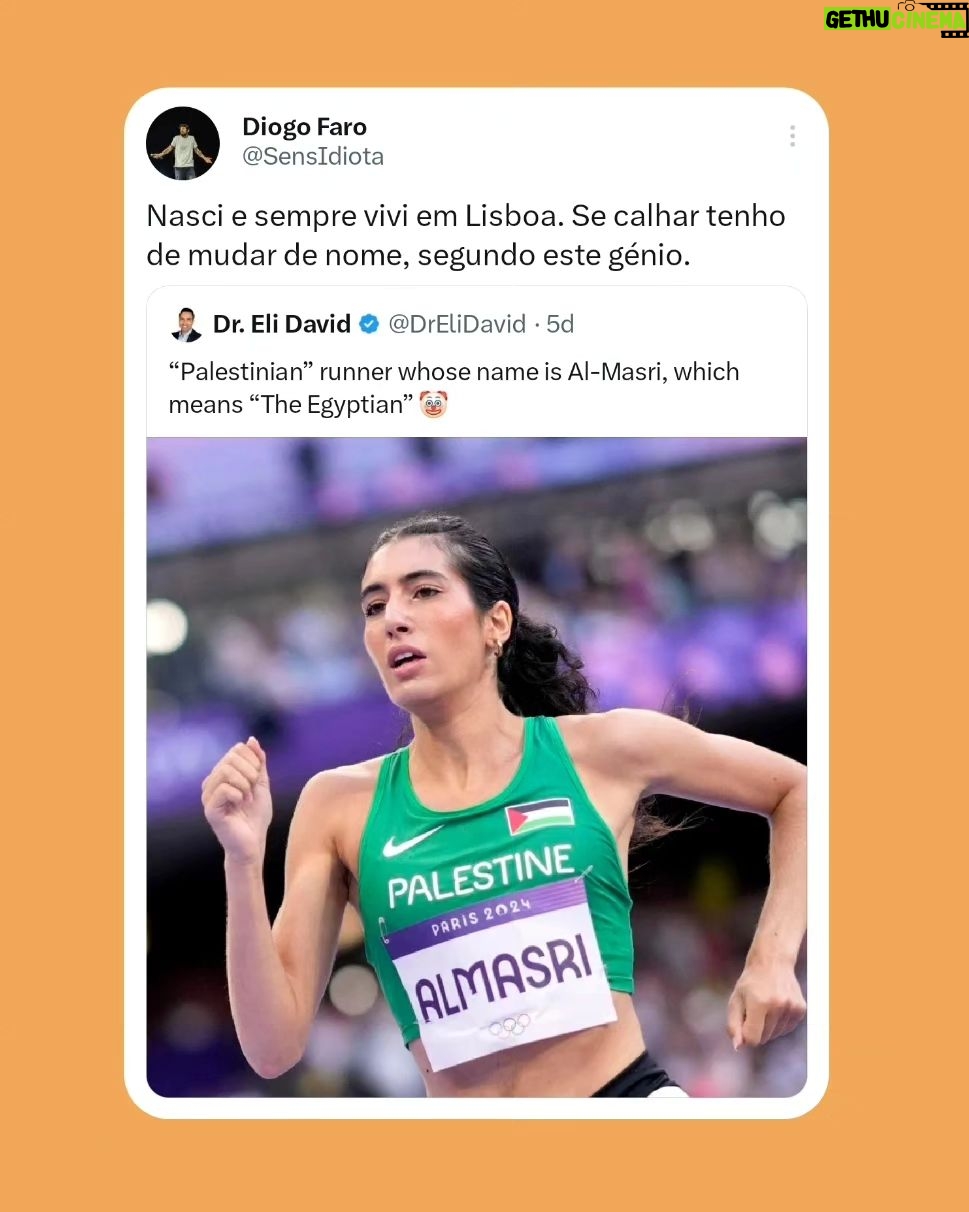969x1212 pixels.
Task: Click the PALESTINE lettering on the jersey
Action: coord(481,875)
